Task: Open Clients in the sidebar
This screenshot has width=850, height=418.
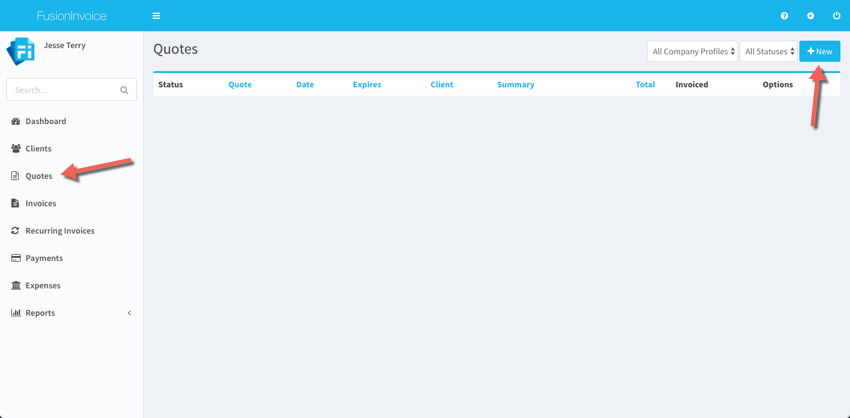Action: click(38, 149)
